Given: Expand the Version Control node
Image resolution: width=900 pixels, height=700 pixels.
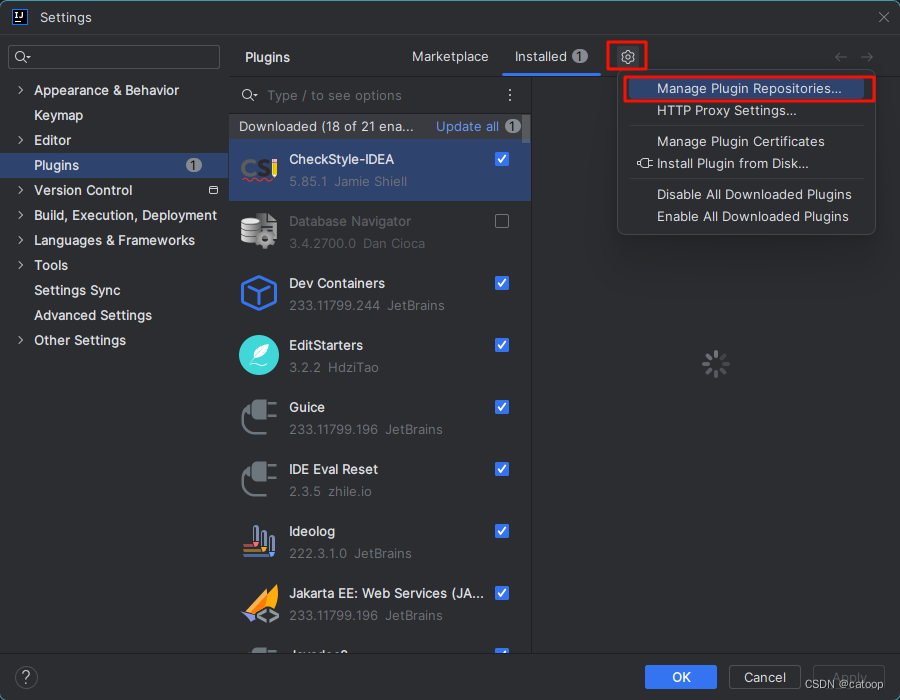Looking at the screenshot, I should (21, 190).
